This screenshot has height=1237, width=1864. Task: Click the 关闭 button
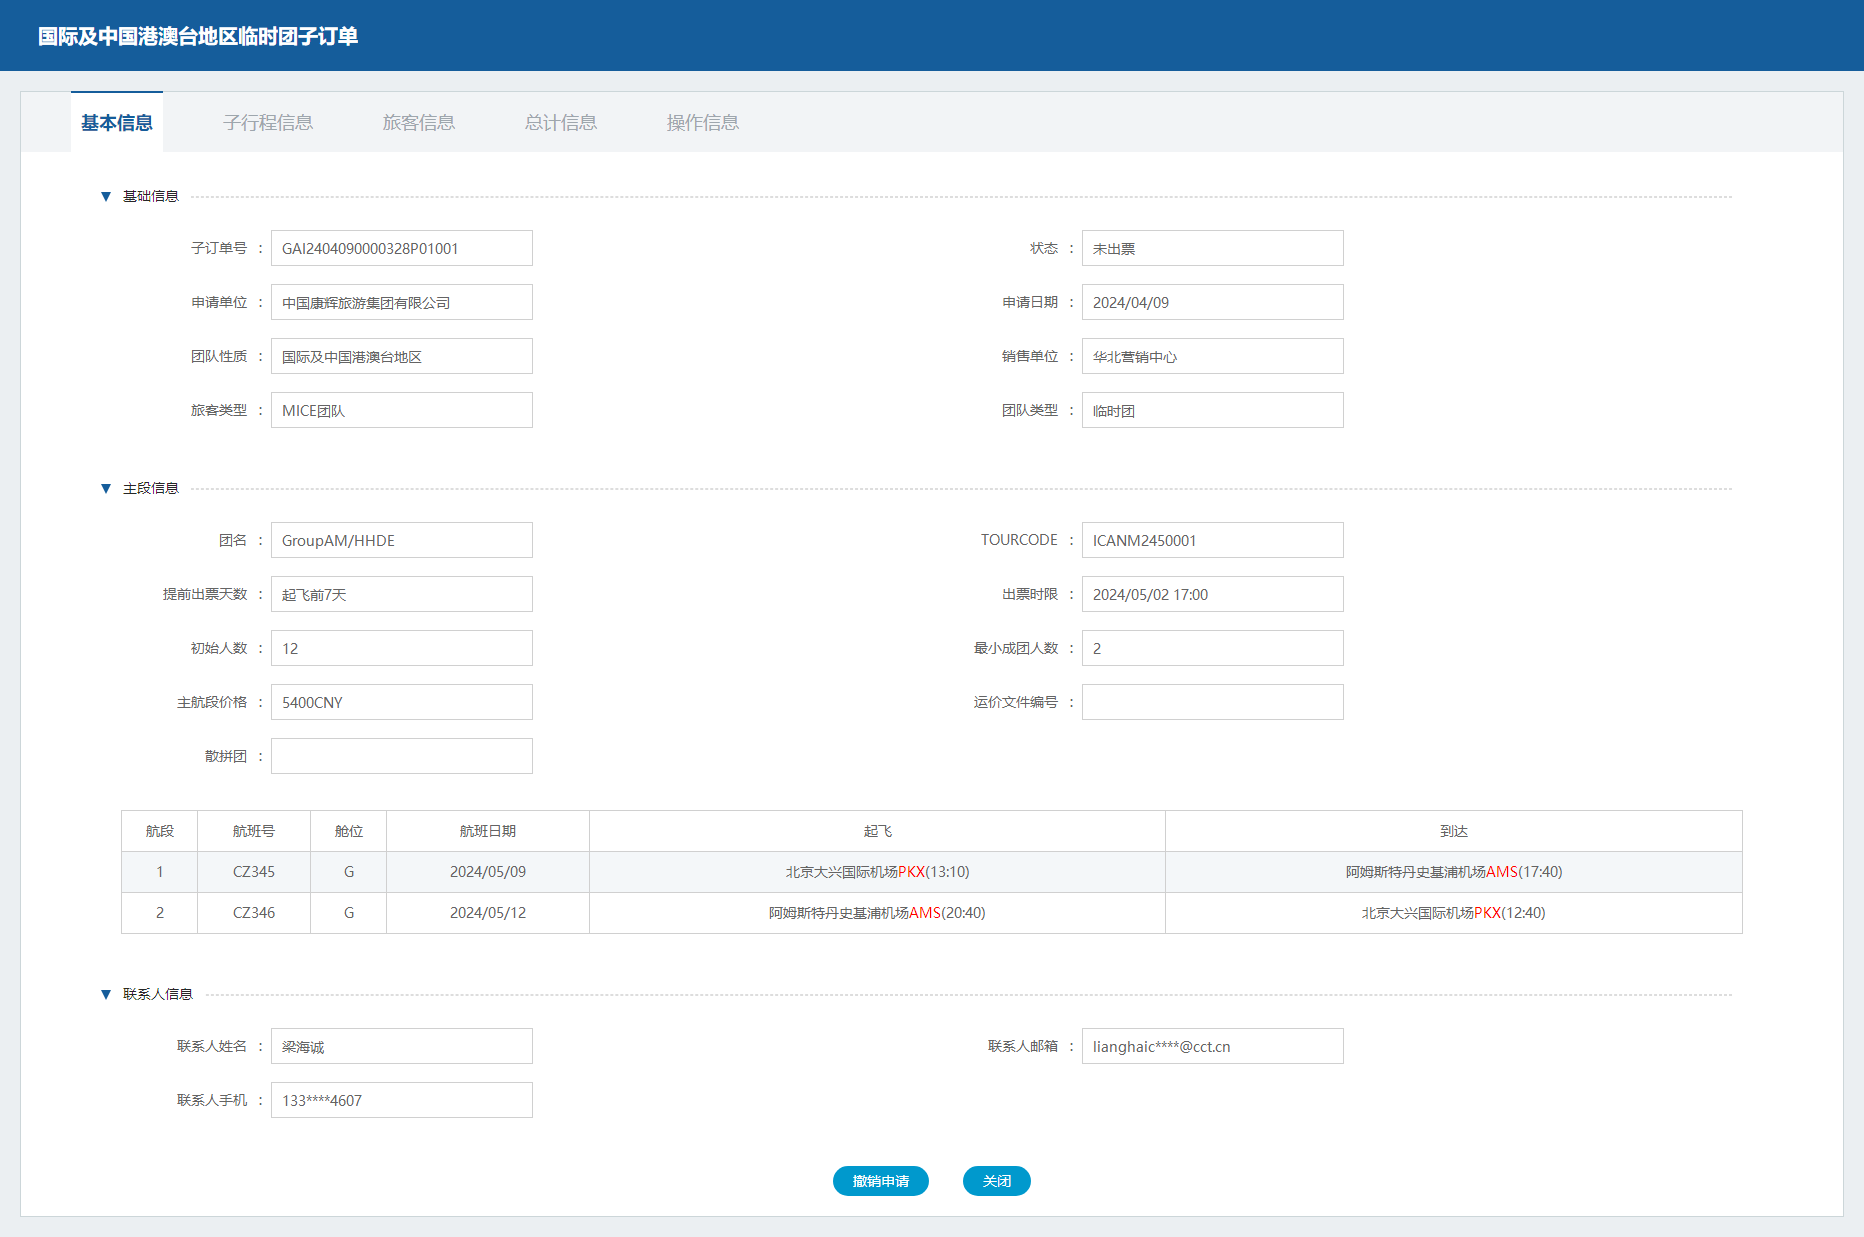click(996, 1181)
